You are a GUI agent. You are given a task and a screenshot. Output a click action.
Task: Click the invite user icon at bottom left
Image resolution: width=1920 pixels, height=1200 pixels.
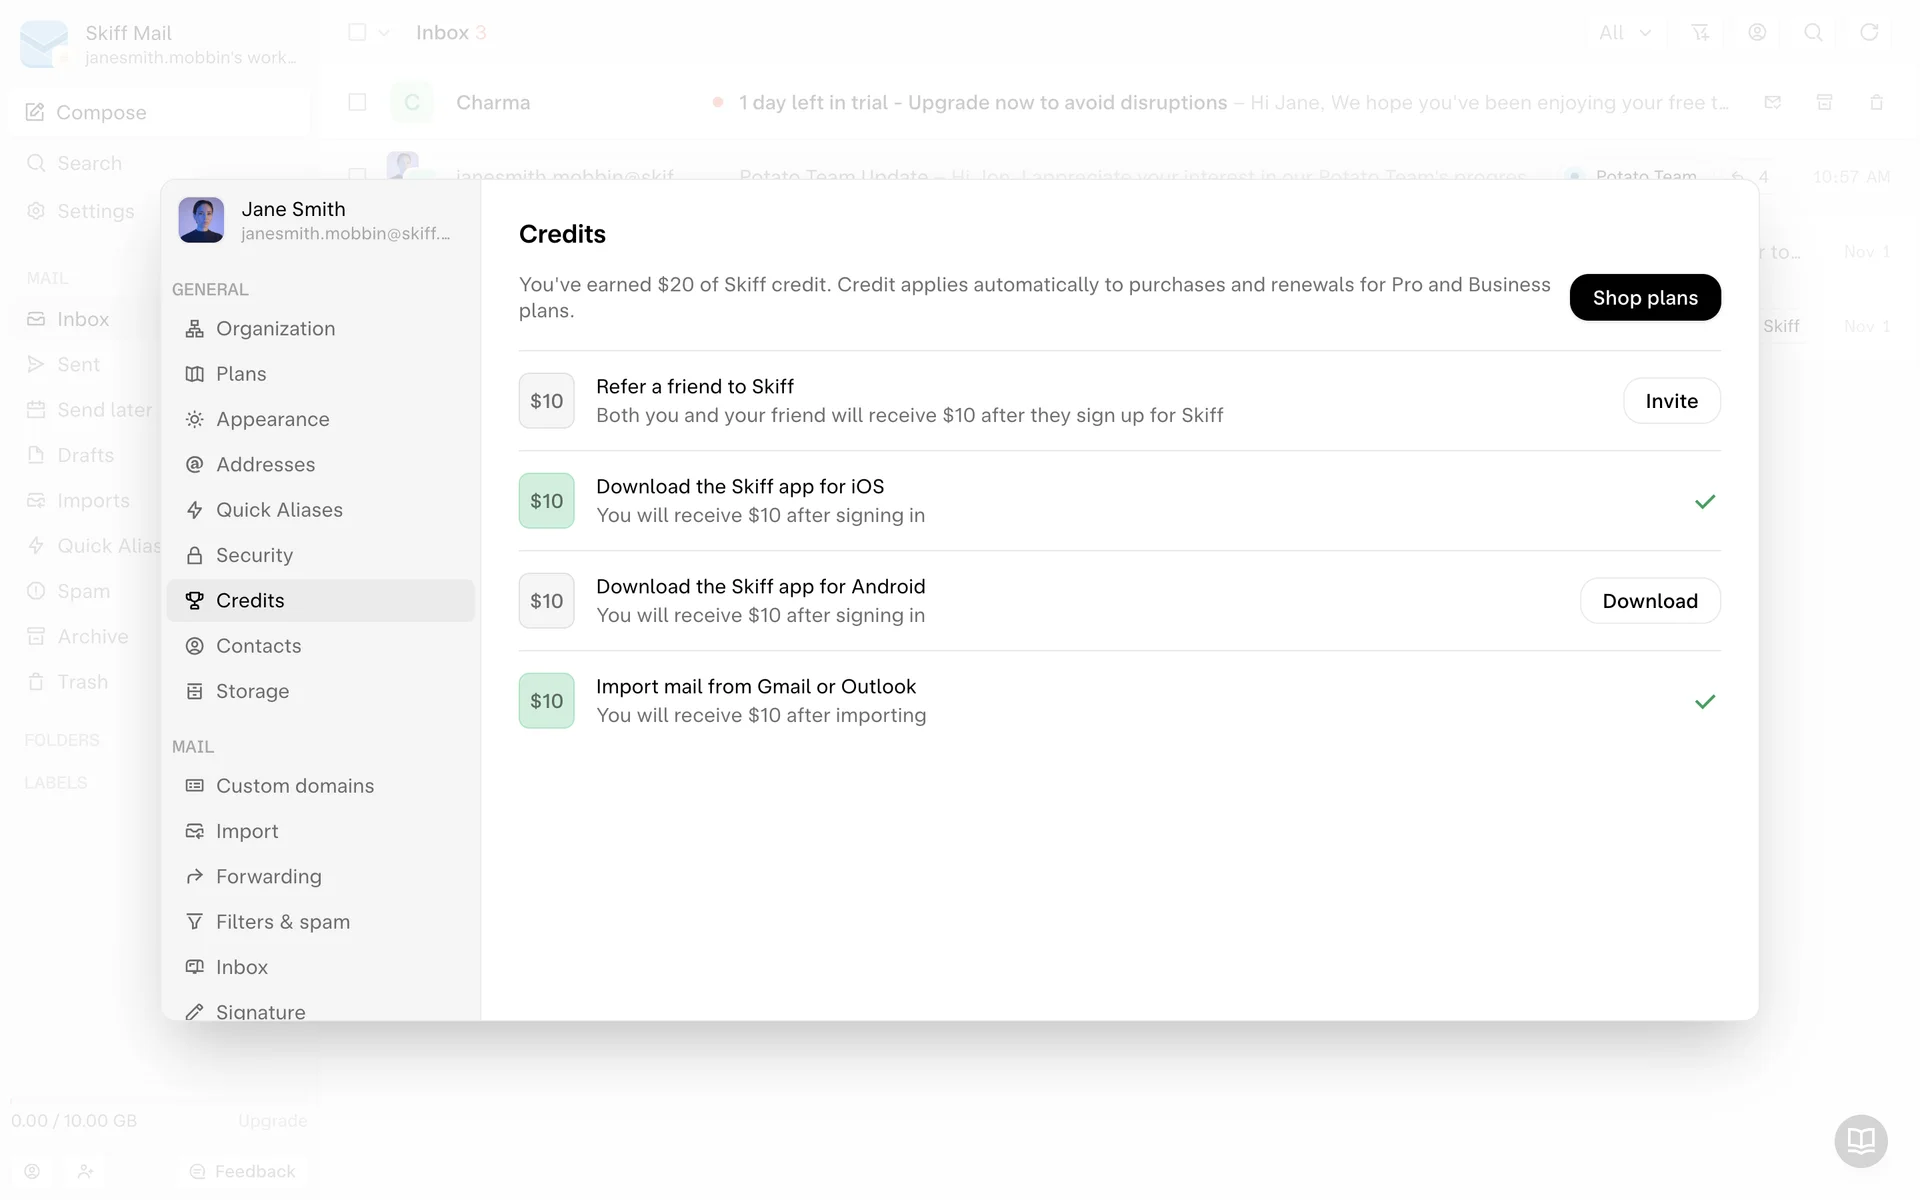(x=86, y=1171)
